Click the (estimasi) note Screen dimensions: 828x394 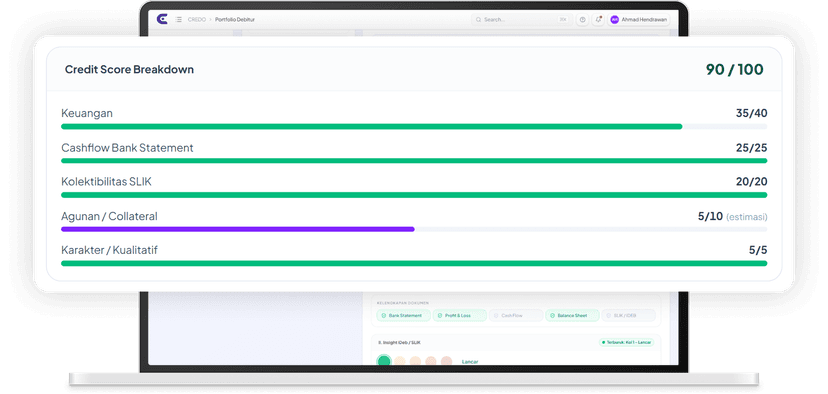tap(747, 217)
